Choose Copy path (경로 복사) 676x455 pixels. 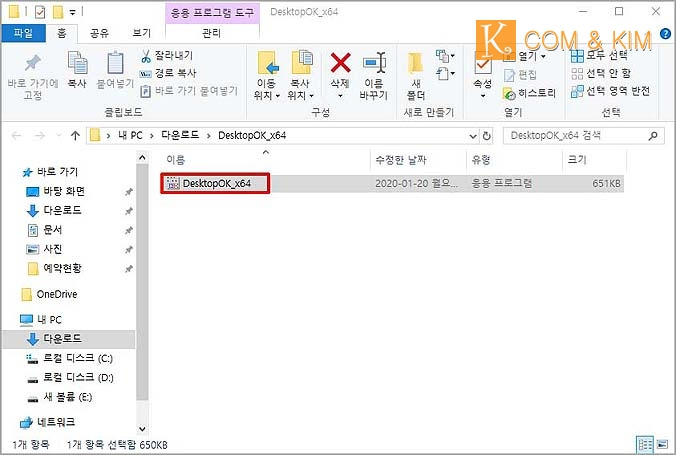click(168, 73)
